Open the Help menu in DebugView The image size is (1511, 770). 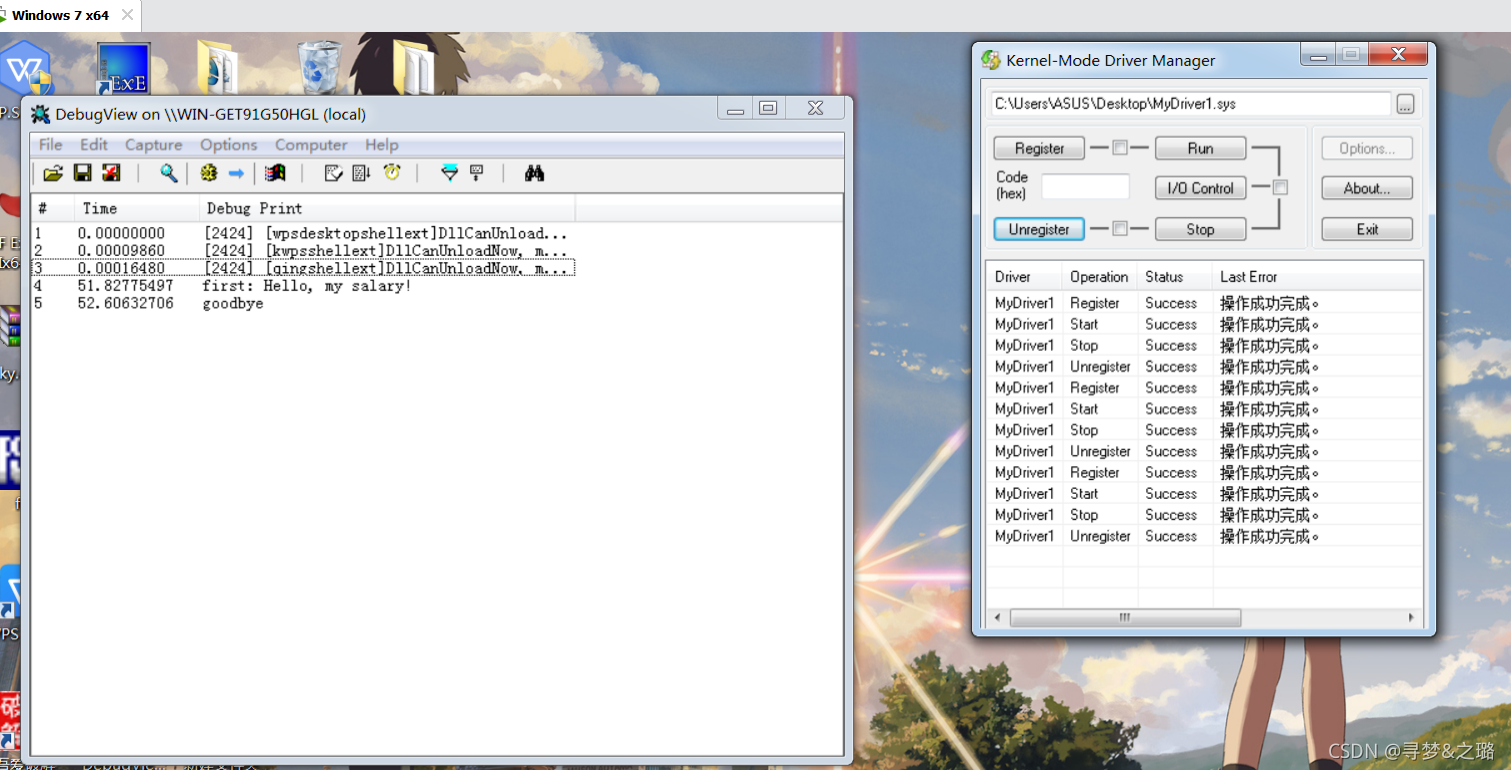pyautogui.click(x=382, y=145)
